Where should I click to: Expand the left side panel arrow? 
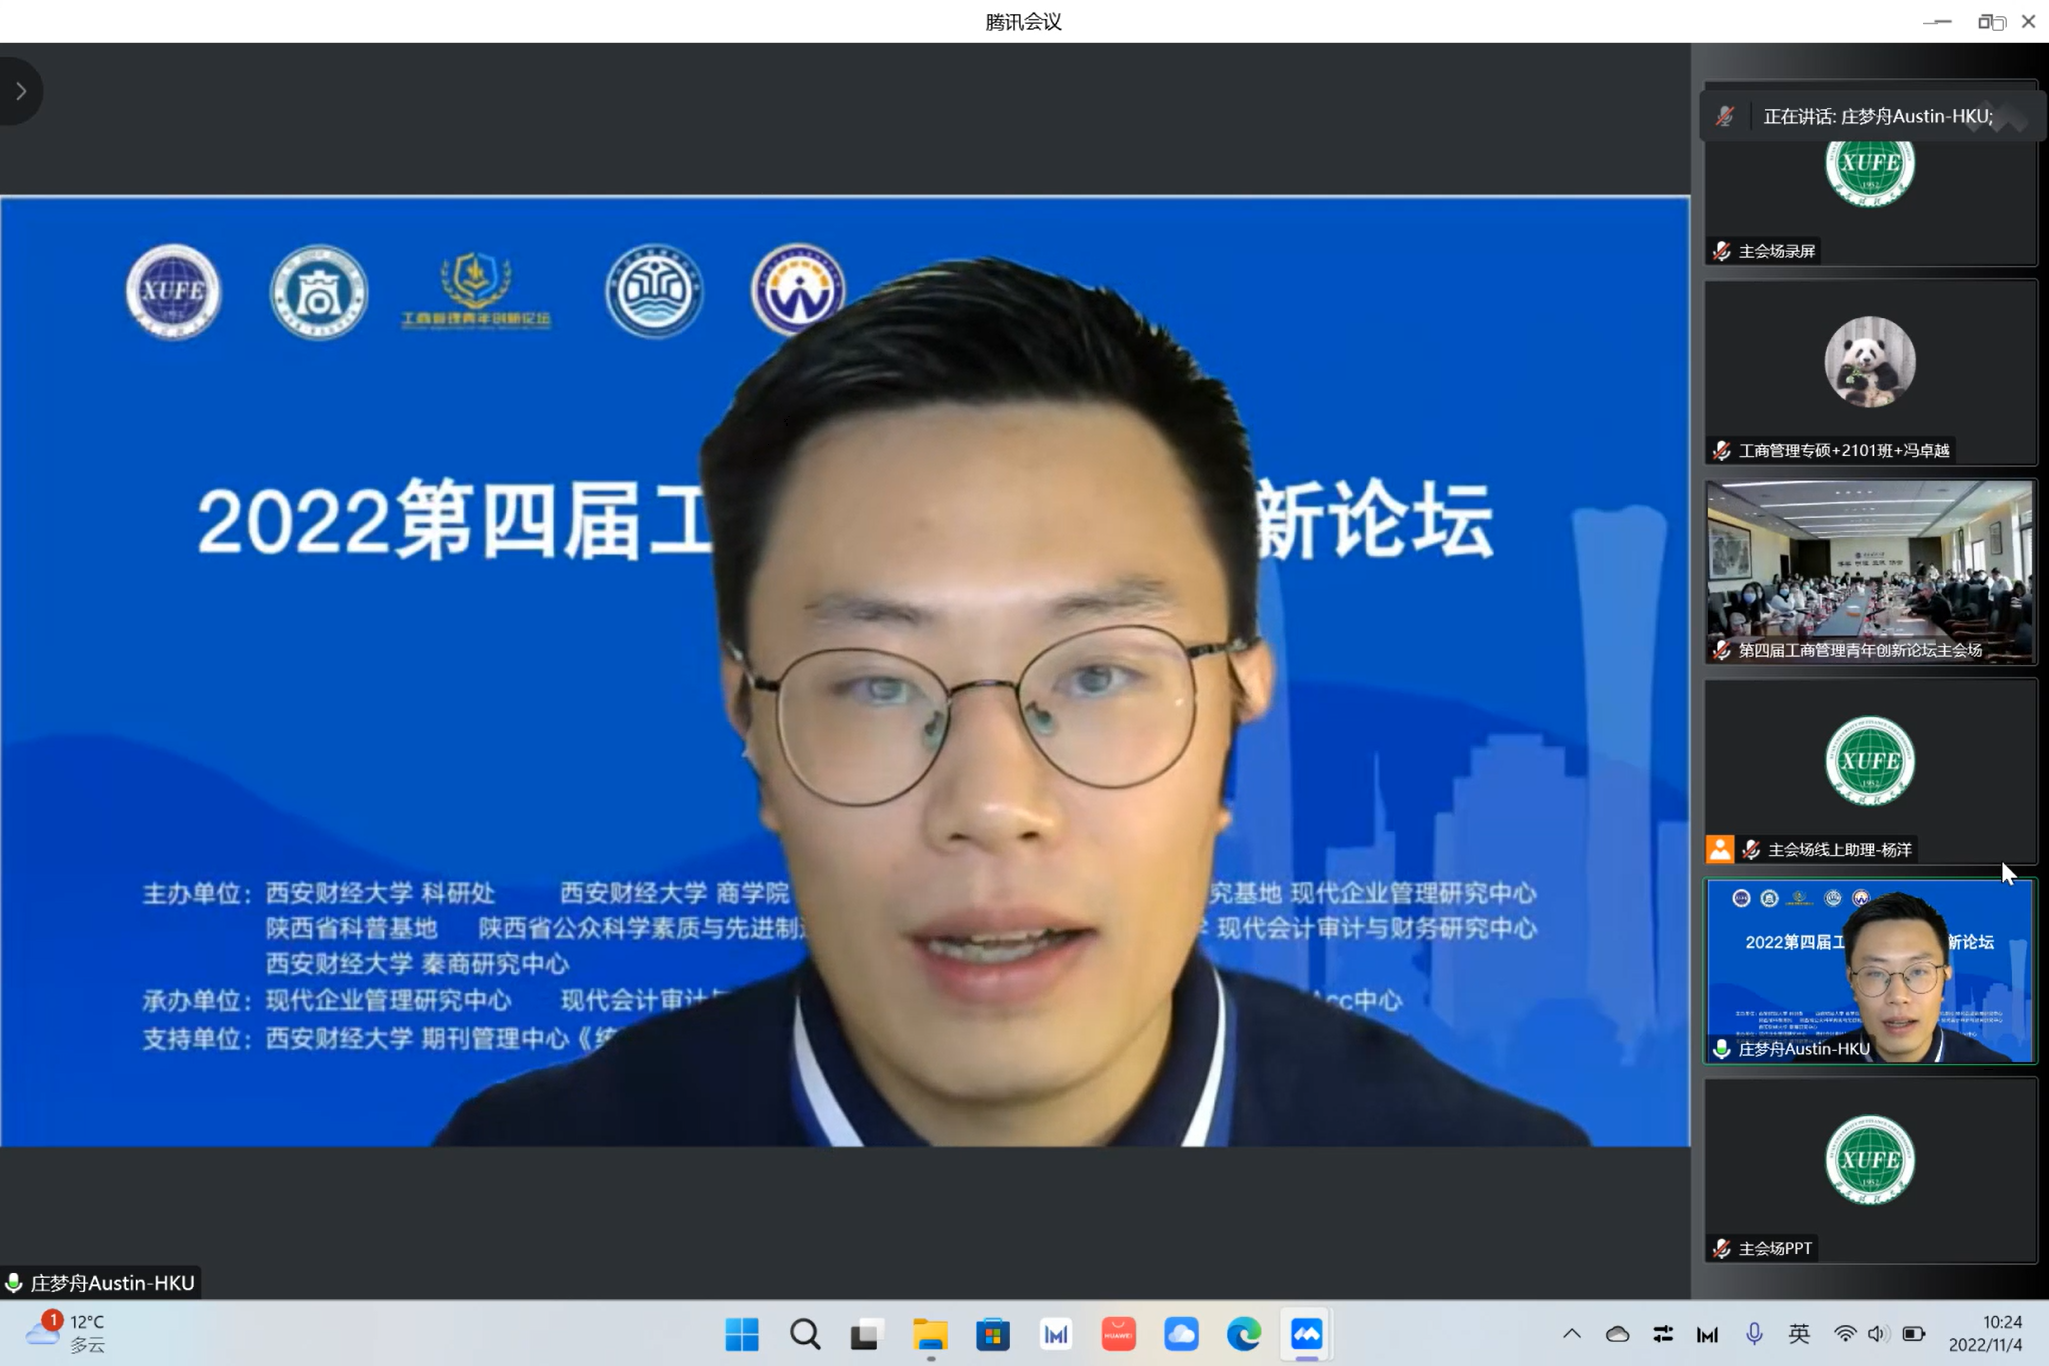20,91
